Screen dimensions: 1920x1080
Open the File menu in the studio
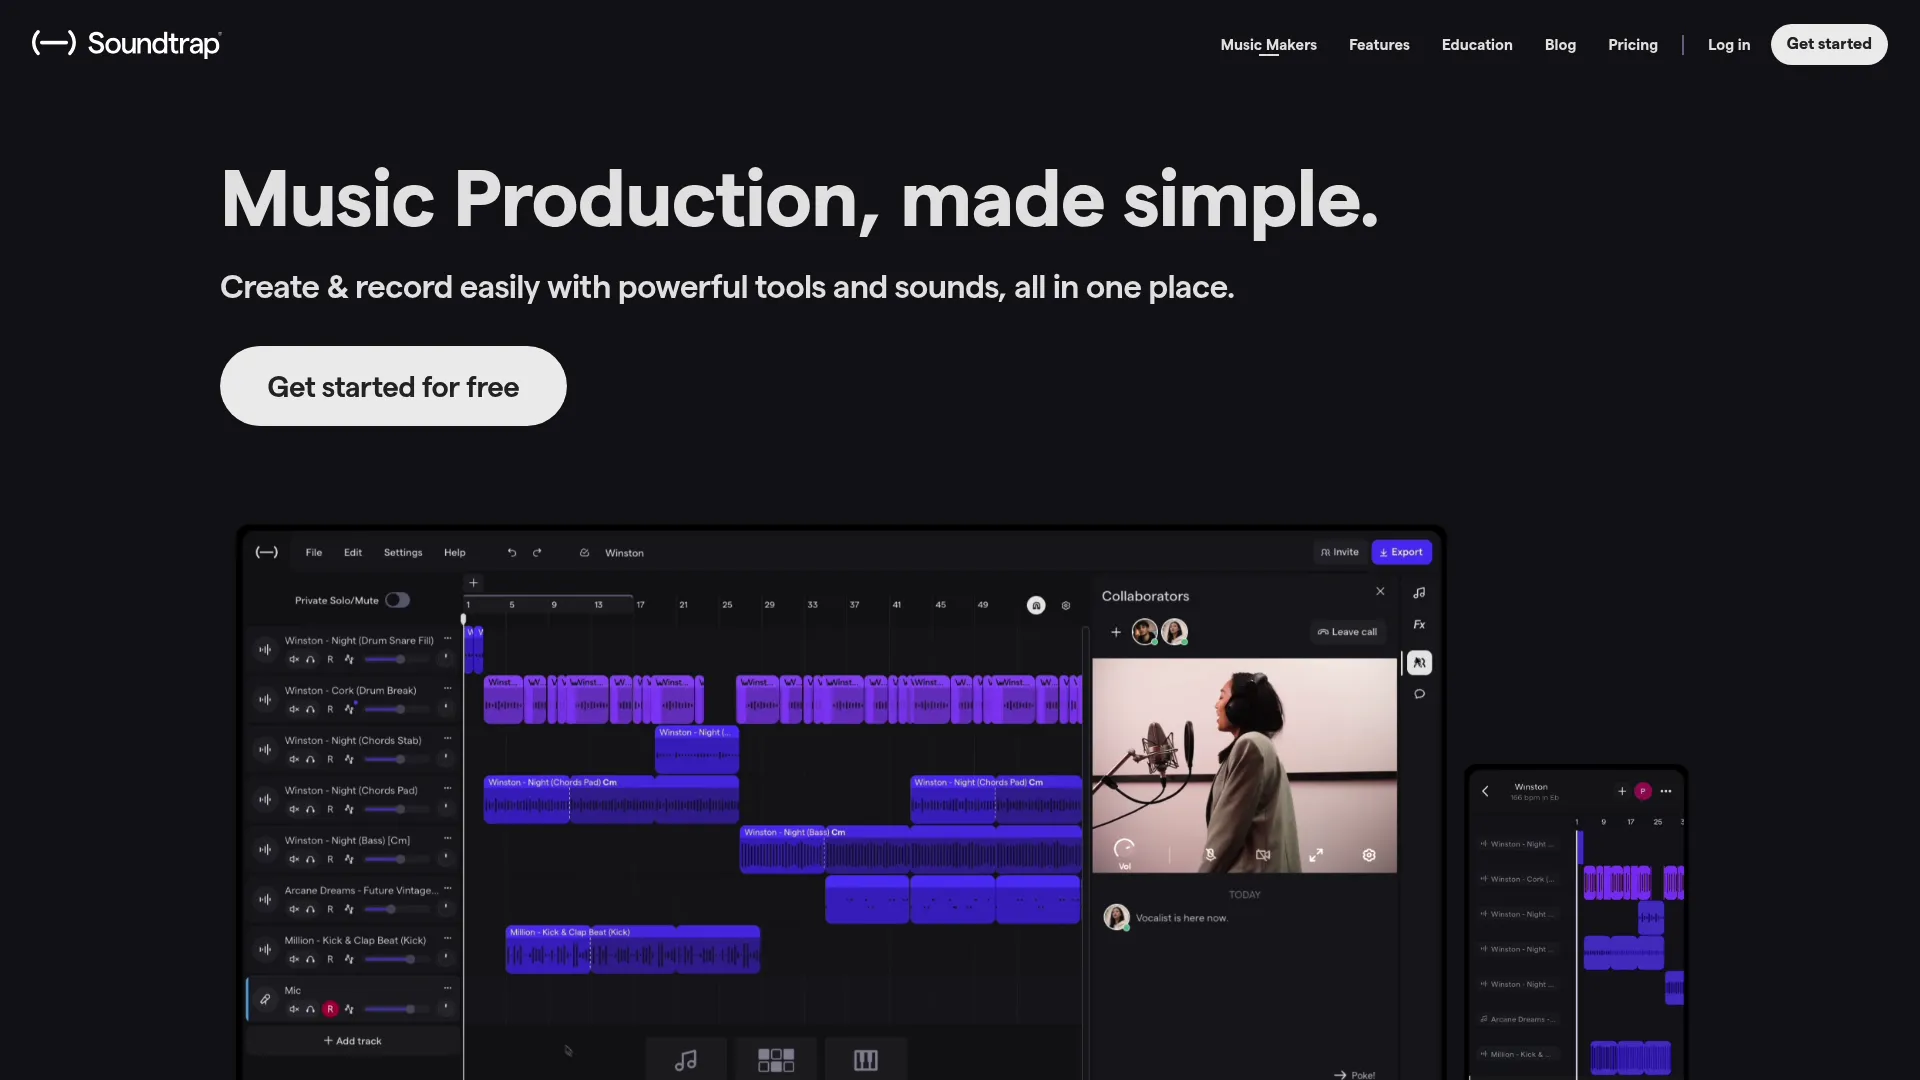tap(314, 552)
